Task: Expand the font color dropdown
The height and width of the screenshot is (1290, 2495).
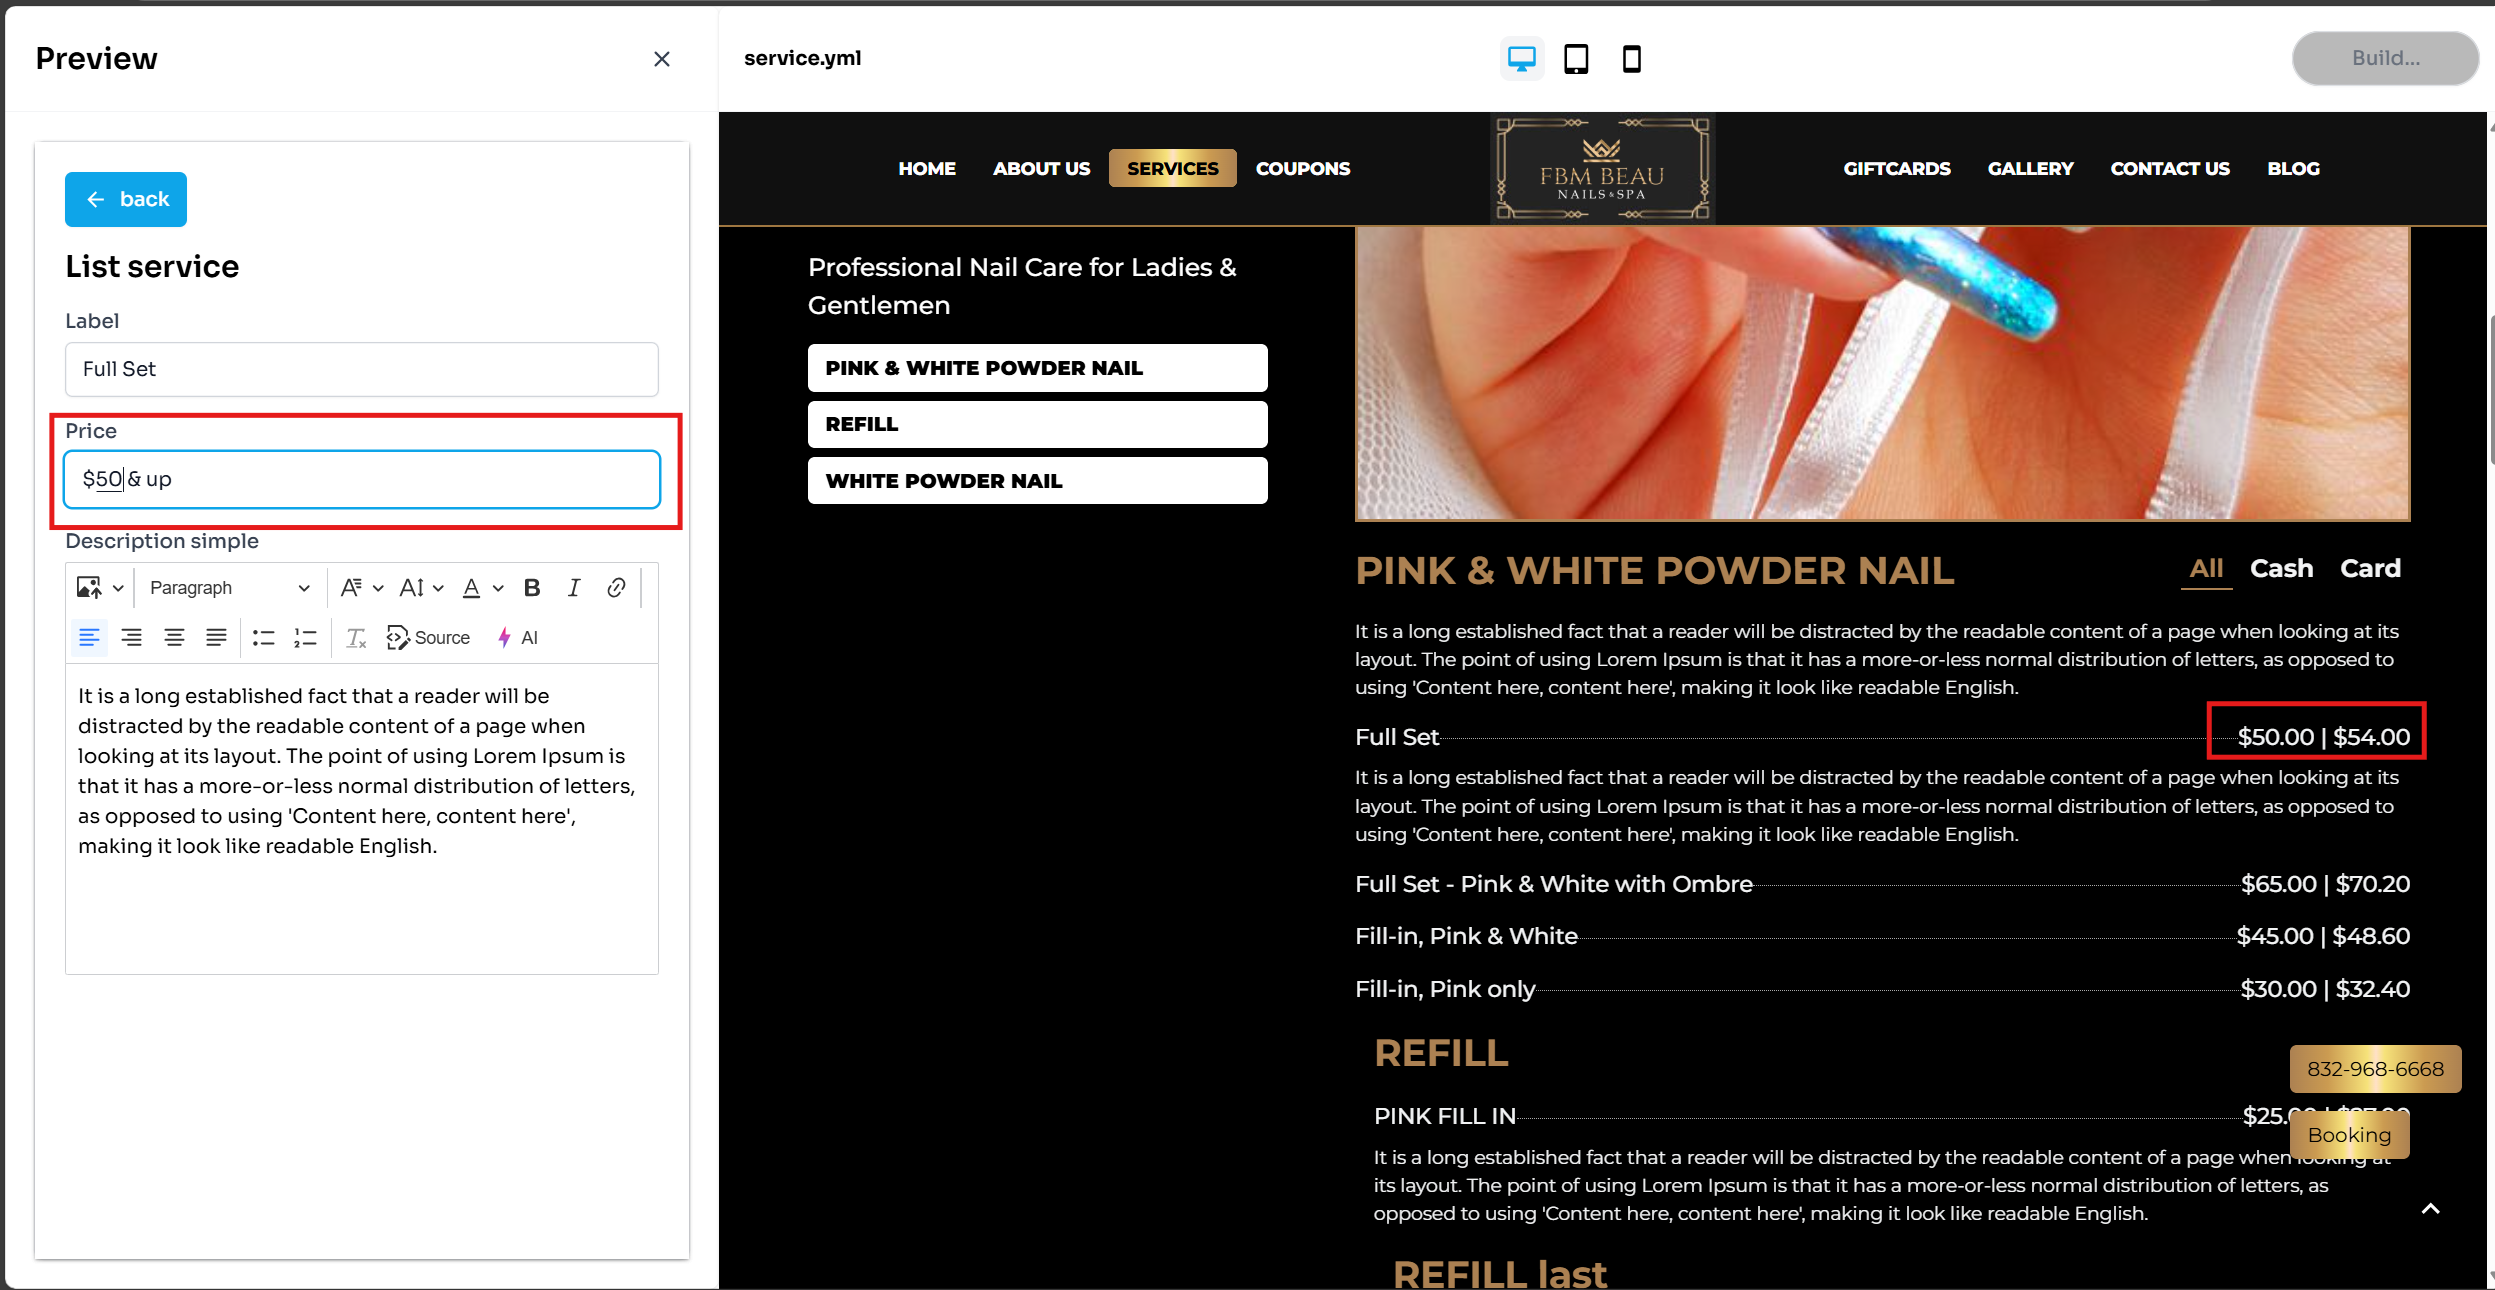Action: 497,588
